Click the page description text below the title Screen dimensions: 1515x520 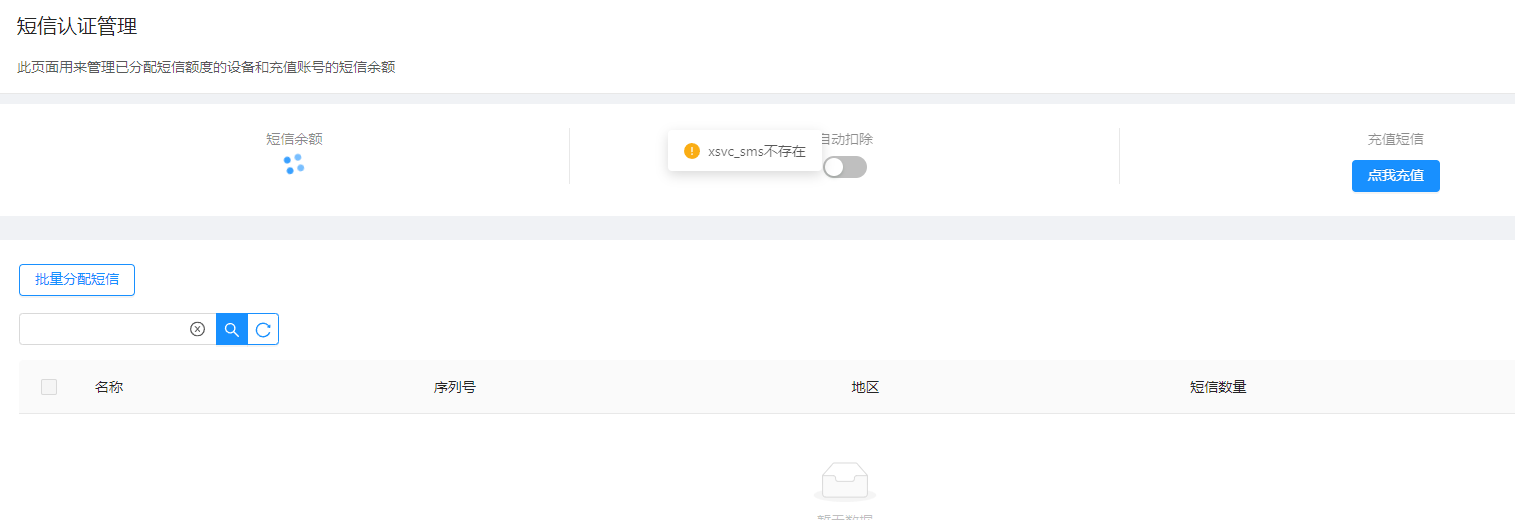206,68
